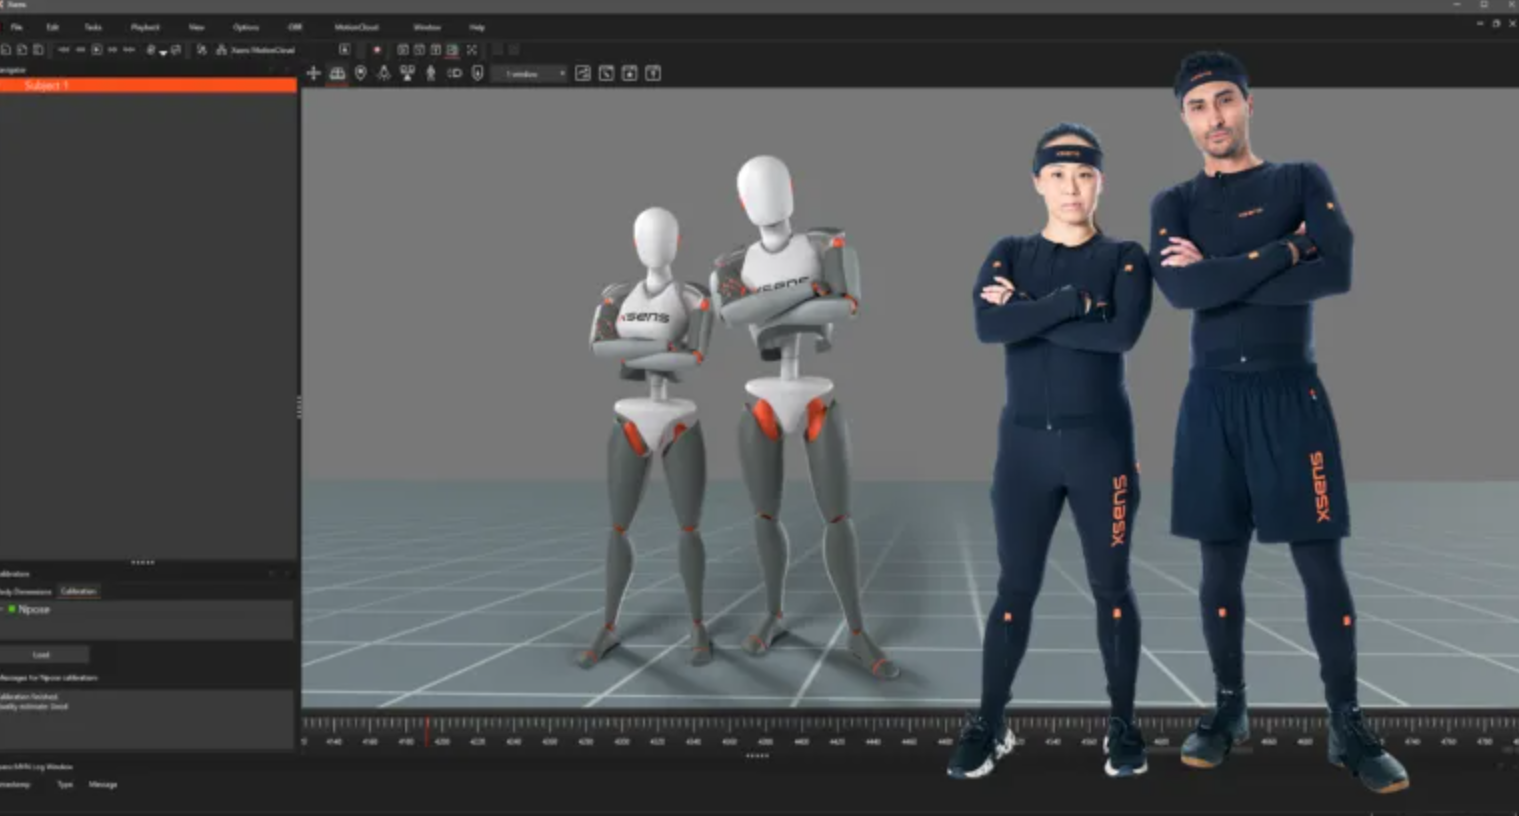Click the Load button in calibration panel
The image size is (1519, 816).
[42, 655]
